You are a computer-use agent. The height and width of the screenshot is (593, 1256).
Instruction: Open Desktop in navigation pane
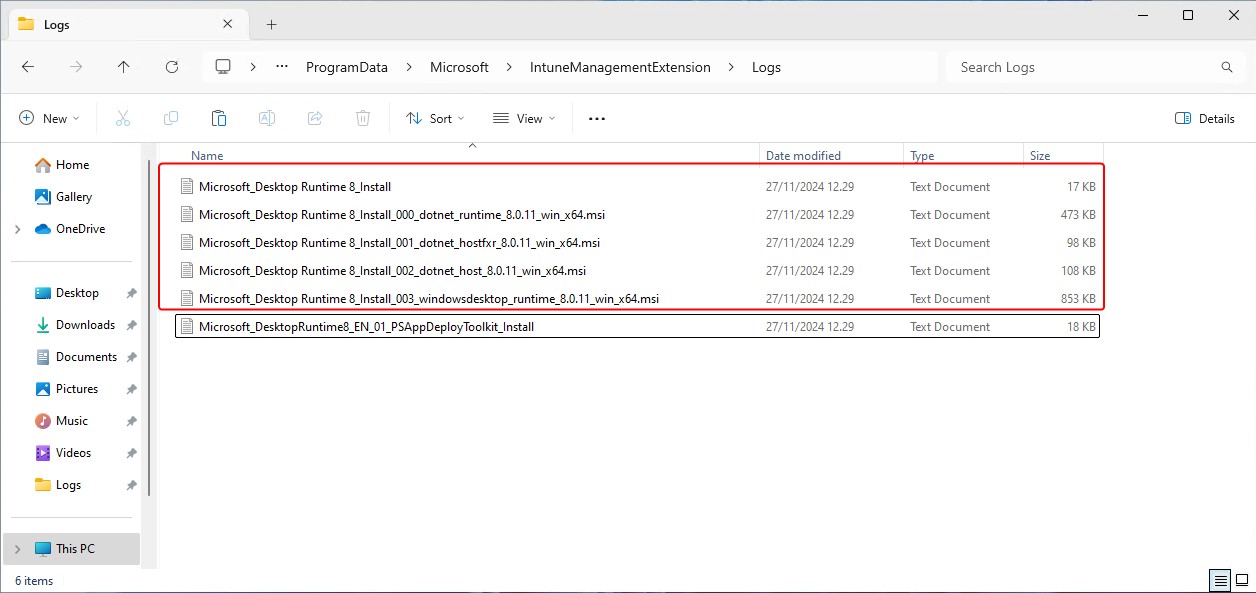[x=77, y=293]
